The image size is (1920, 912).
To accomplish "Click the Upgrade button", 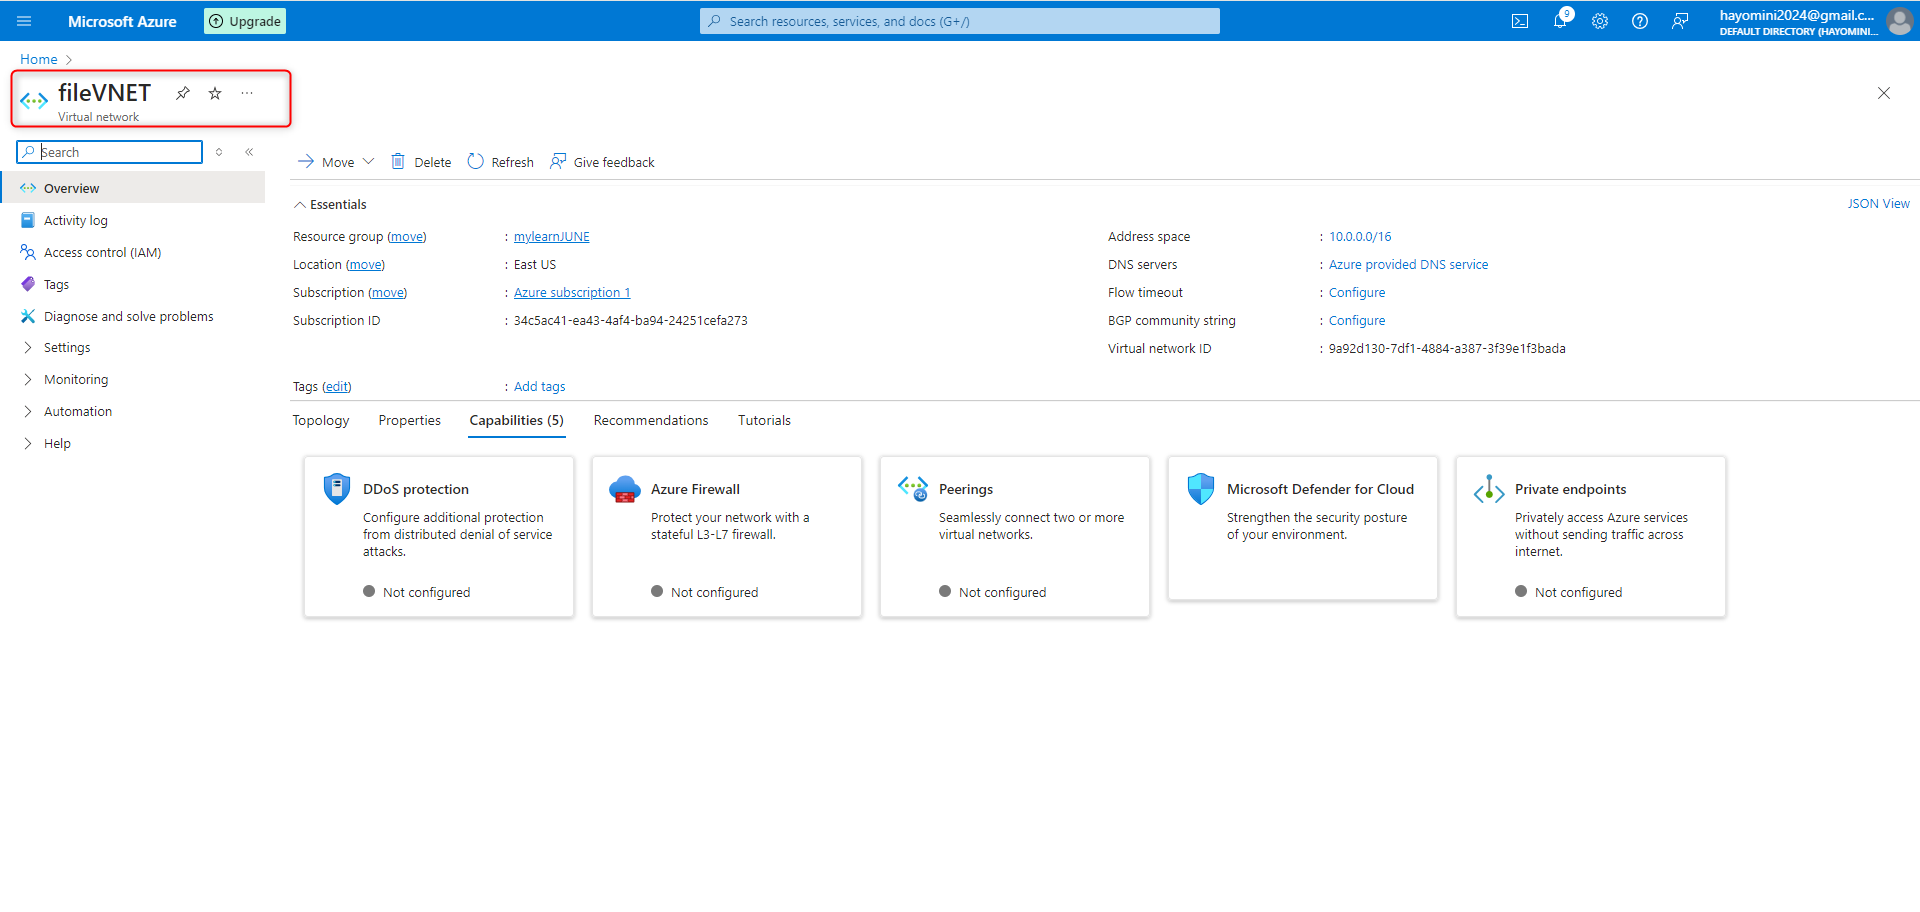I will pyautogui.click(x=245, y=21).
